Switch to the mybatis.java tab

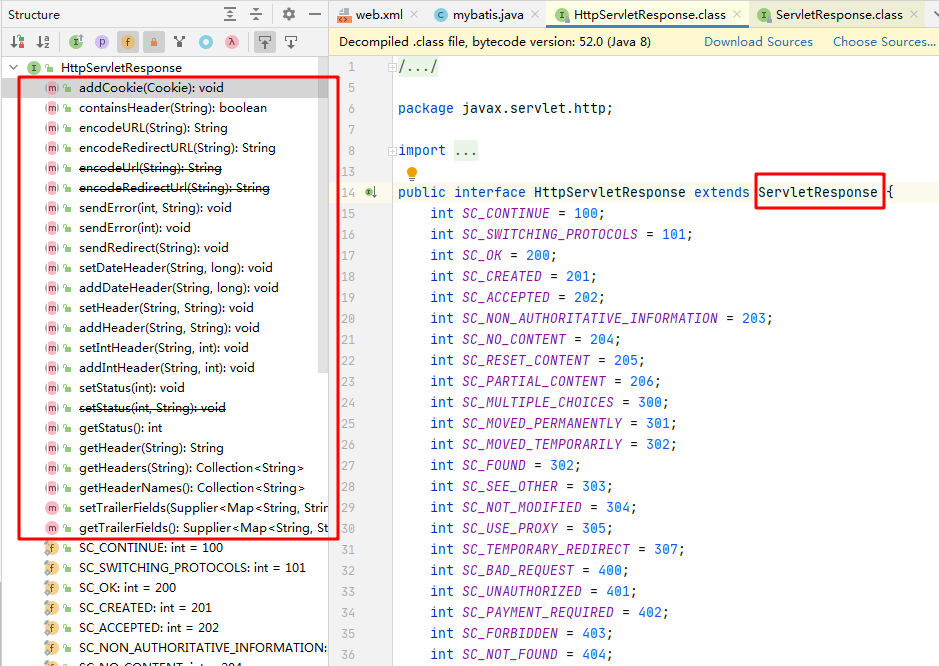tap(487, 14)
